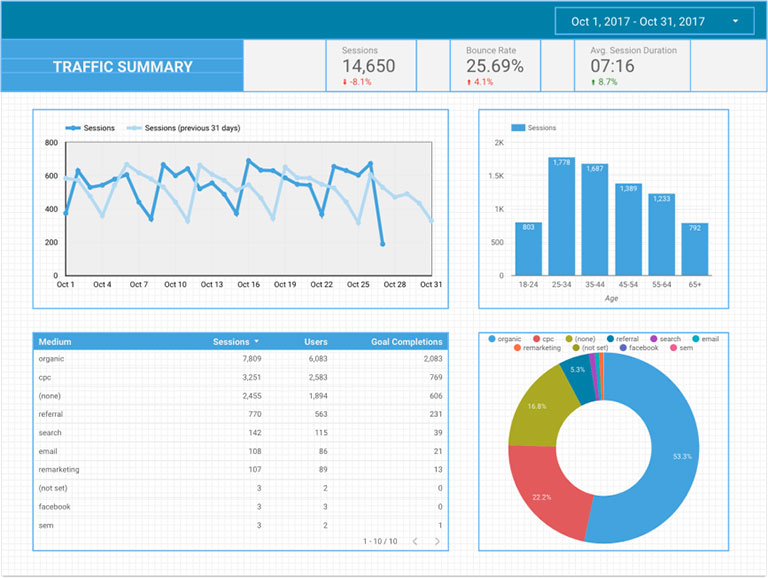Click the 7,809 sessions value
The width and height of the screenshot is (768, 578).
252,359
